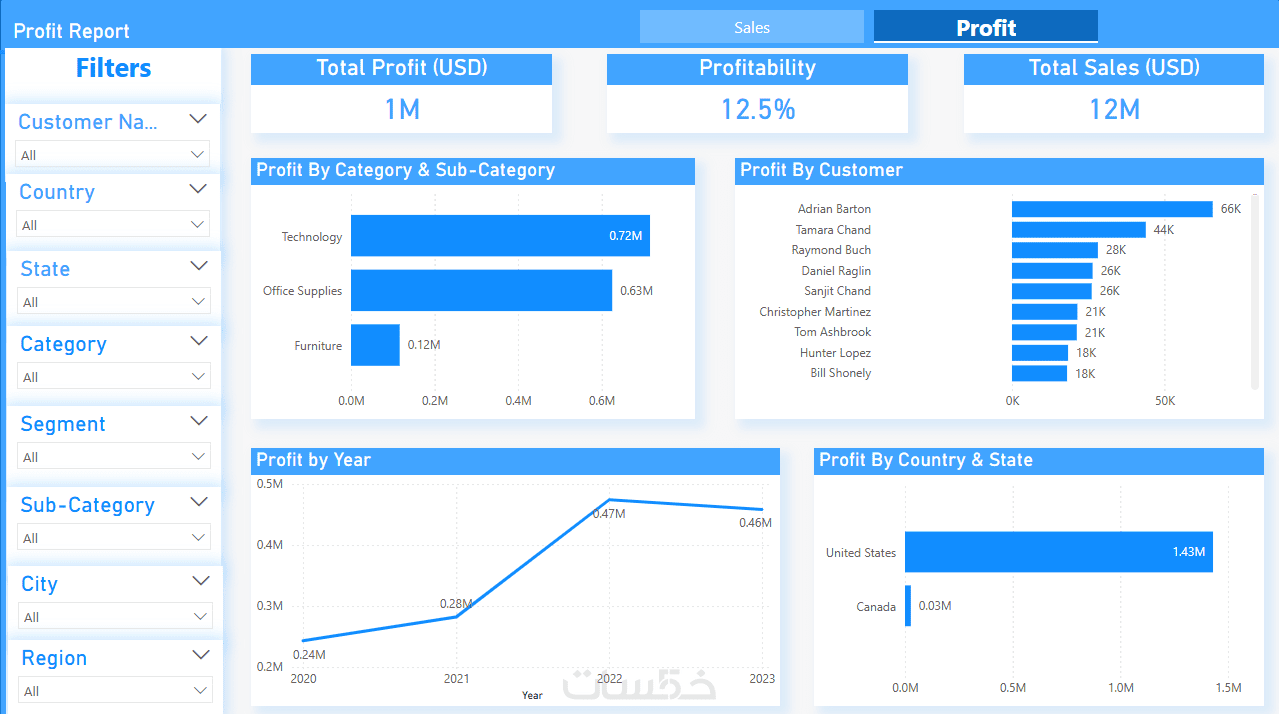Screen dimensions: 1279x714
Task: Click the Total Profit (USD) card
Action: pos(401,93)
